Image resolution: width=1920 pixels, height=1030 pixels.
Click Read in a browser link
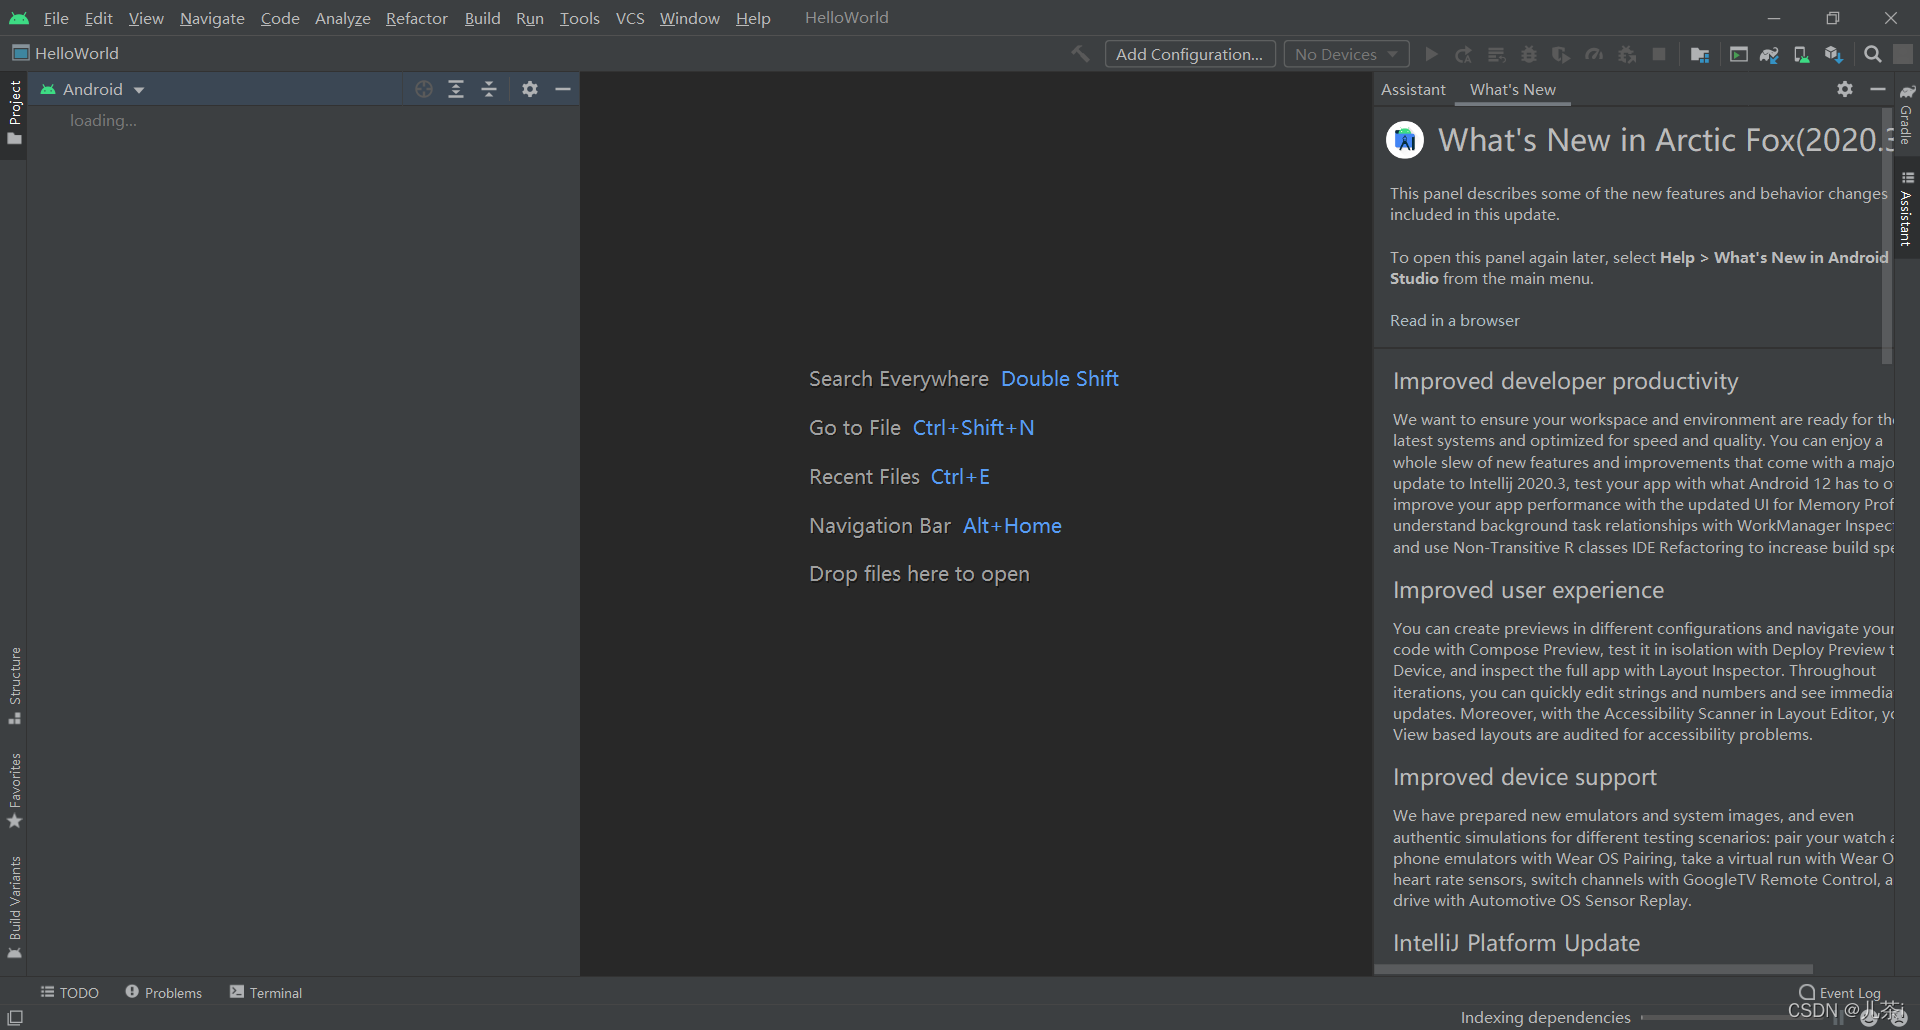1455,320
